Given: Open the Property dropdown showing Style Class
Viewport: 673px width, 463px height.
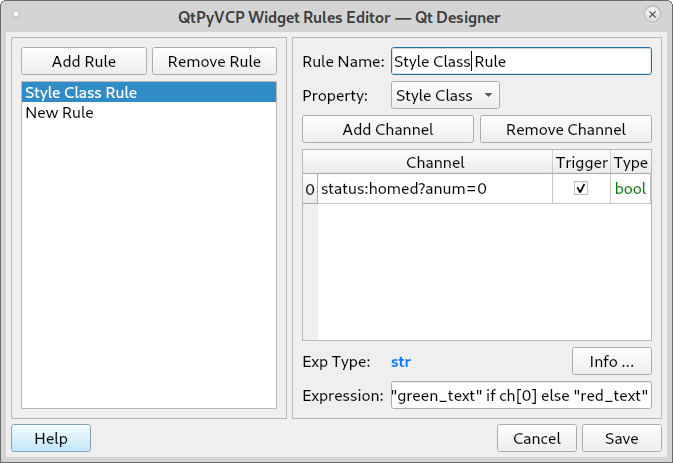Looking at the screenshot, I should point(445,95).
